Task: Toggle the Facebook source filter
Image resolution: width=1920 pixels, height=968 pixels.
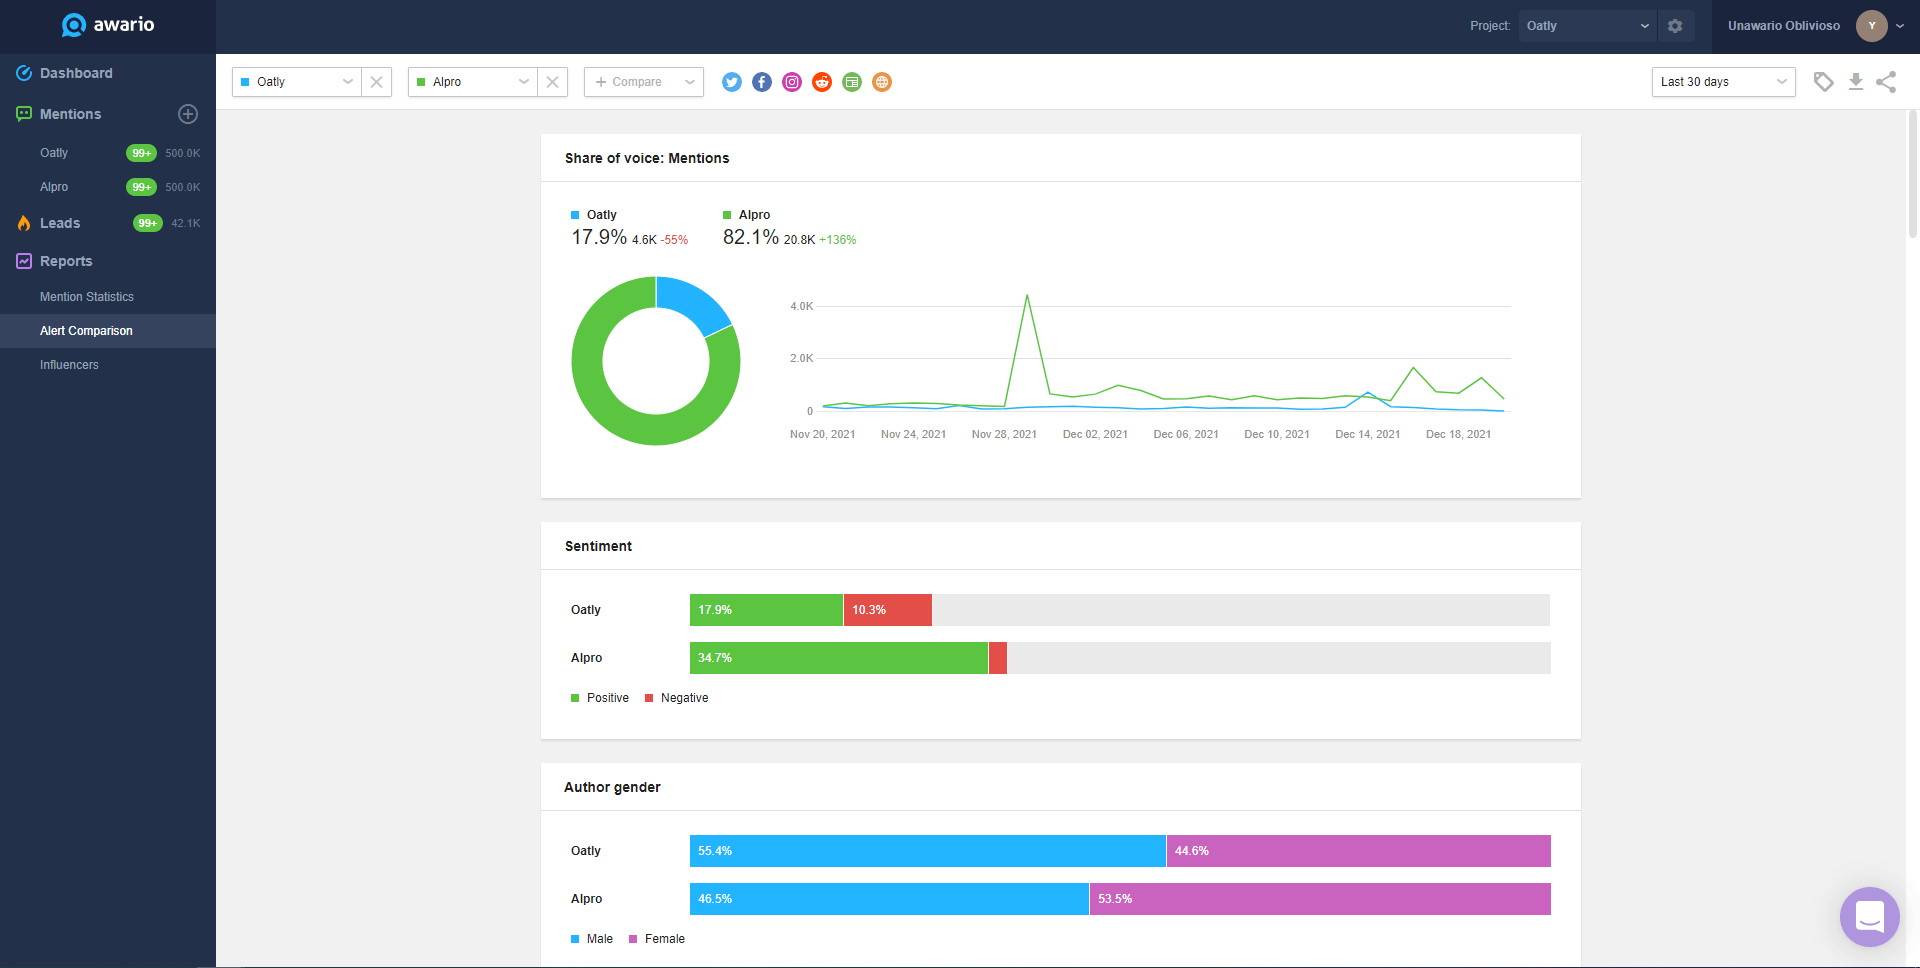Action: click(762, 82)
